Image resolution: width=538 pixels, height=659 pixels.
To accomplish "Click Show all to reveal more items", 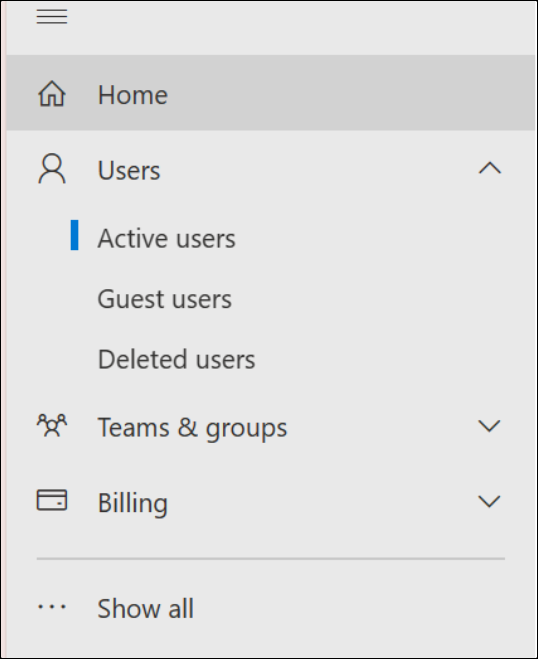I will (x=145, y=608).
